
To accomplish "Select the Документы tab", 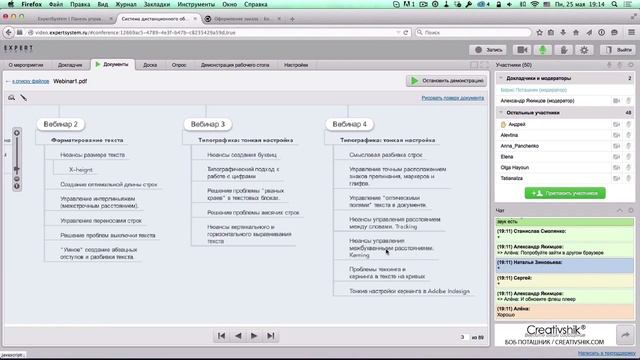I will pyautogui.click(x=112, y=64).
